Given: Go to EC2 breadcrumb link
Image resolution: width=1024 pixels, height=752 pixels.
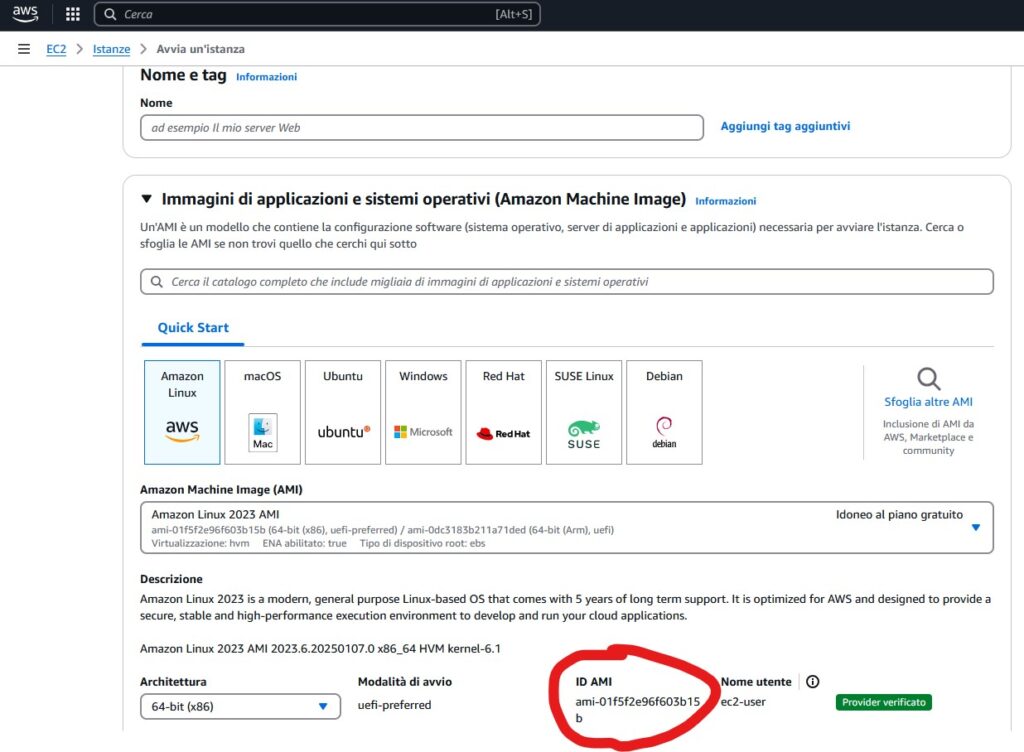Looking at the screenshot, I should coord(56,49).
